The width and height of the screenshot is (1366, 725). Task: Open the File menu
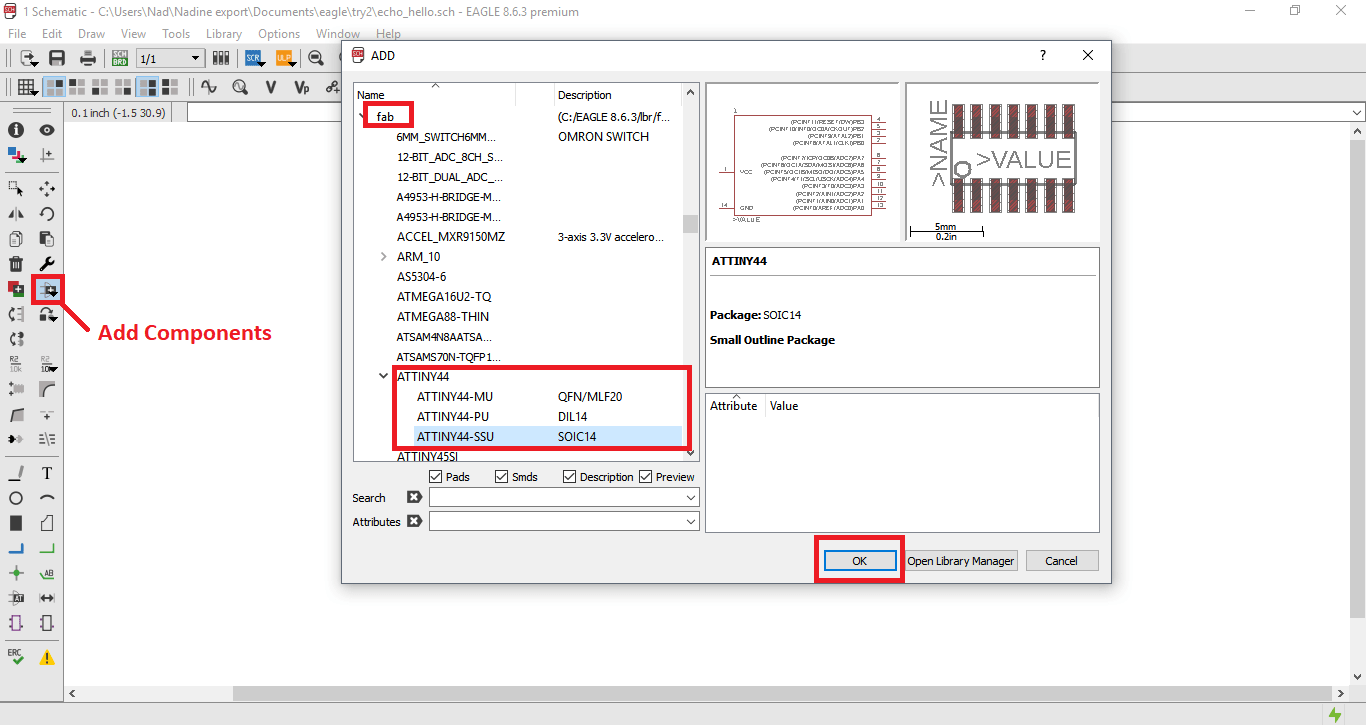pos(17,34)
